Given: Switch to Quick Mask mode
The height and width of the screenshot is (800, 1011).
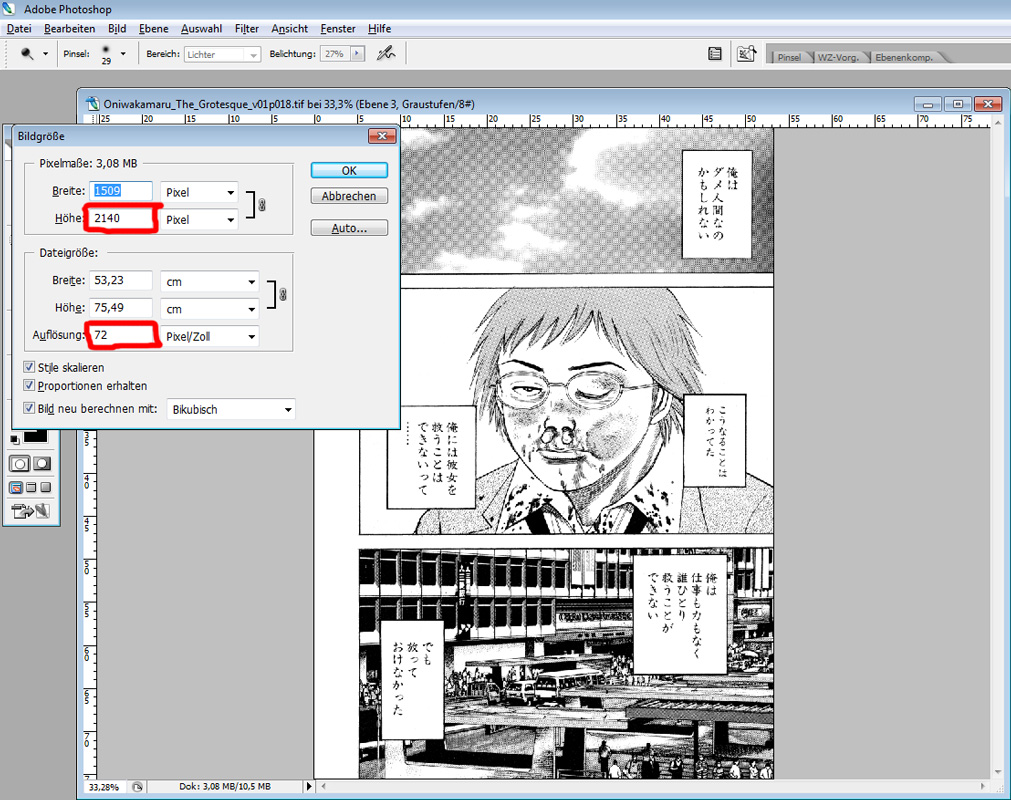Looking at the screenshot, I should point(42,463).
